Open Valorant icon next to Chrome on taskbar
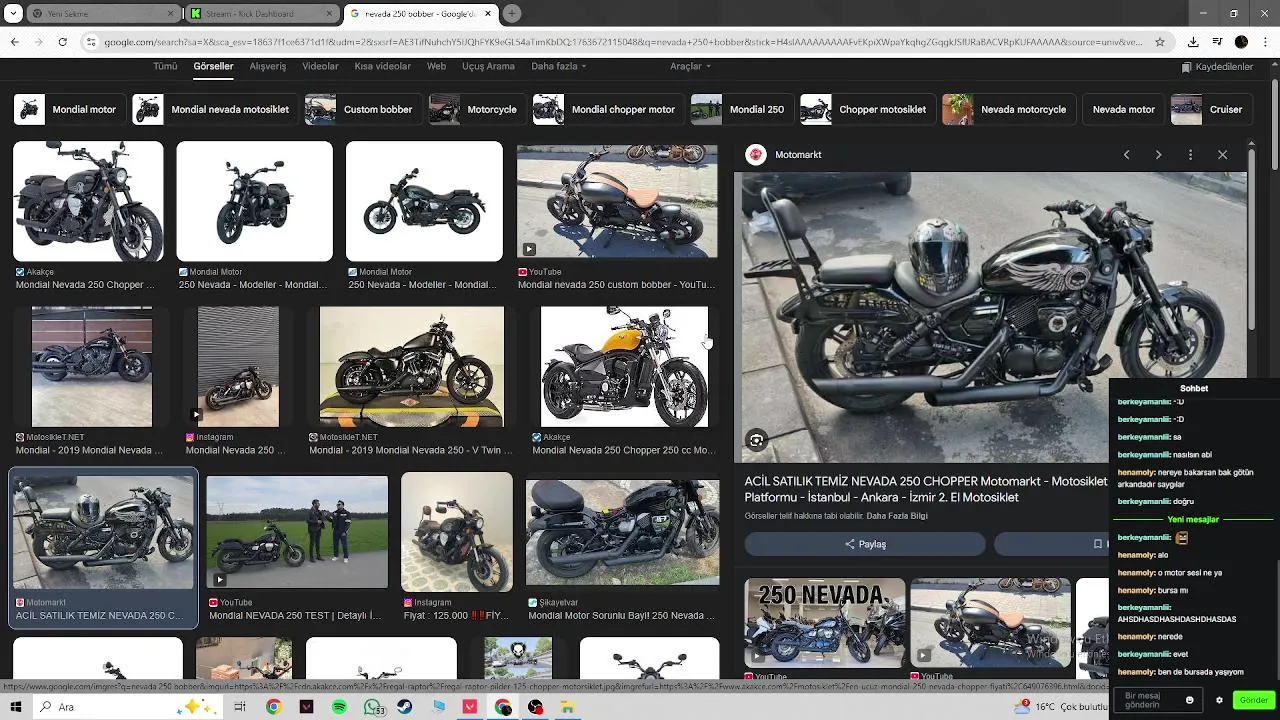1280x720 pixels. click(306, 707)
